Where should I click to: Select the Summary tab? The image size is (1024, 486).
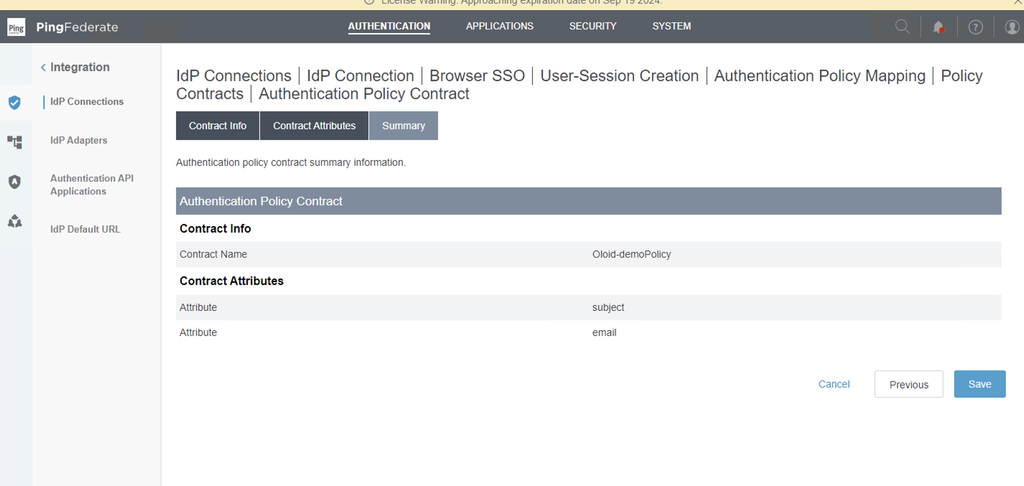click(x=404, y=125)
